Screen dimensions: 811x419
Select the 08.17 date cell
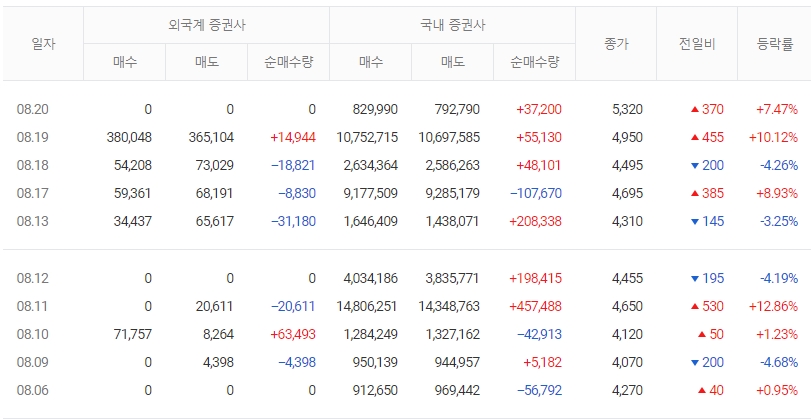pyautogui.click(x=33, y=193)
